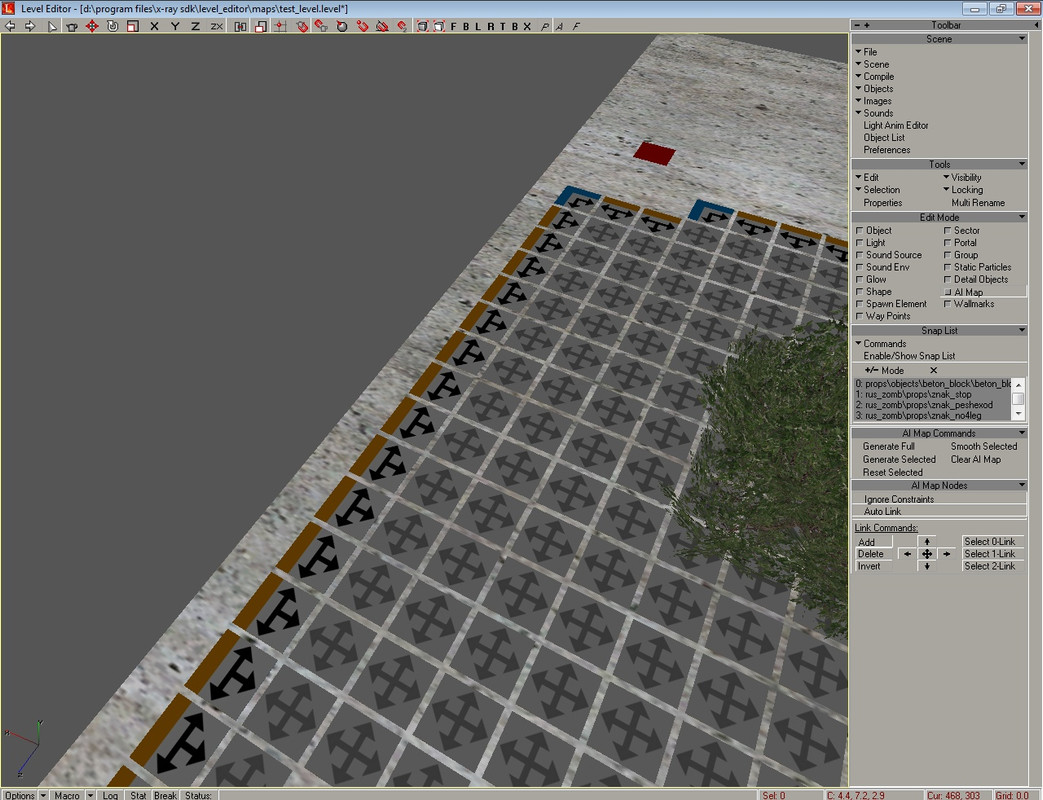Toggle the non-uniform scale icon
This screenshot has width=1043, height=800.
click(240, 26)
